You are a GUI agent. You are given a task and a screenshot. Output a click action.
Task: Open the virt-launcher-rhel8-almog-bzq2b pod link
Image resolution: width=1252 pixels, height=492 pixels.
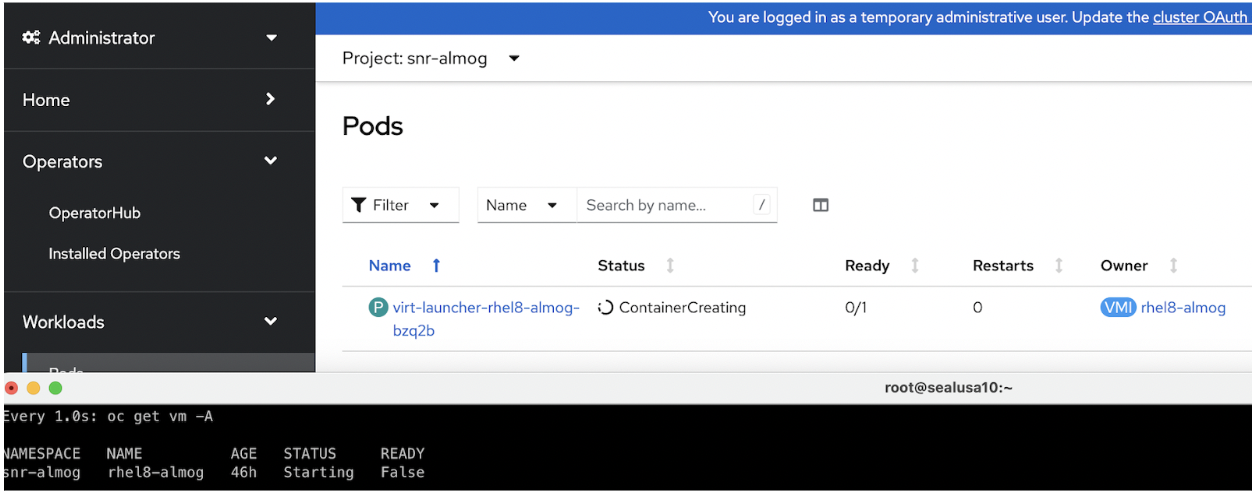[486, 308]
